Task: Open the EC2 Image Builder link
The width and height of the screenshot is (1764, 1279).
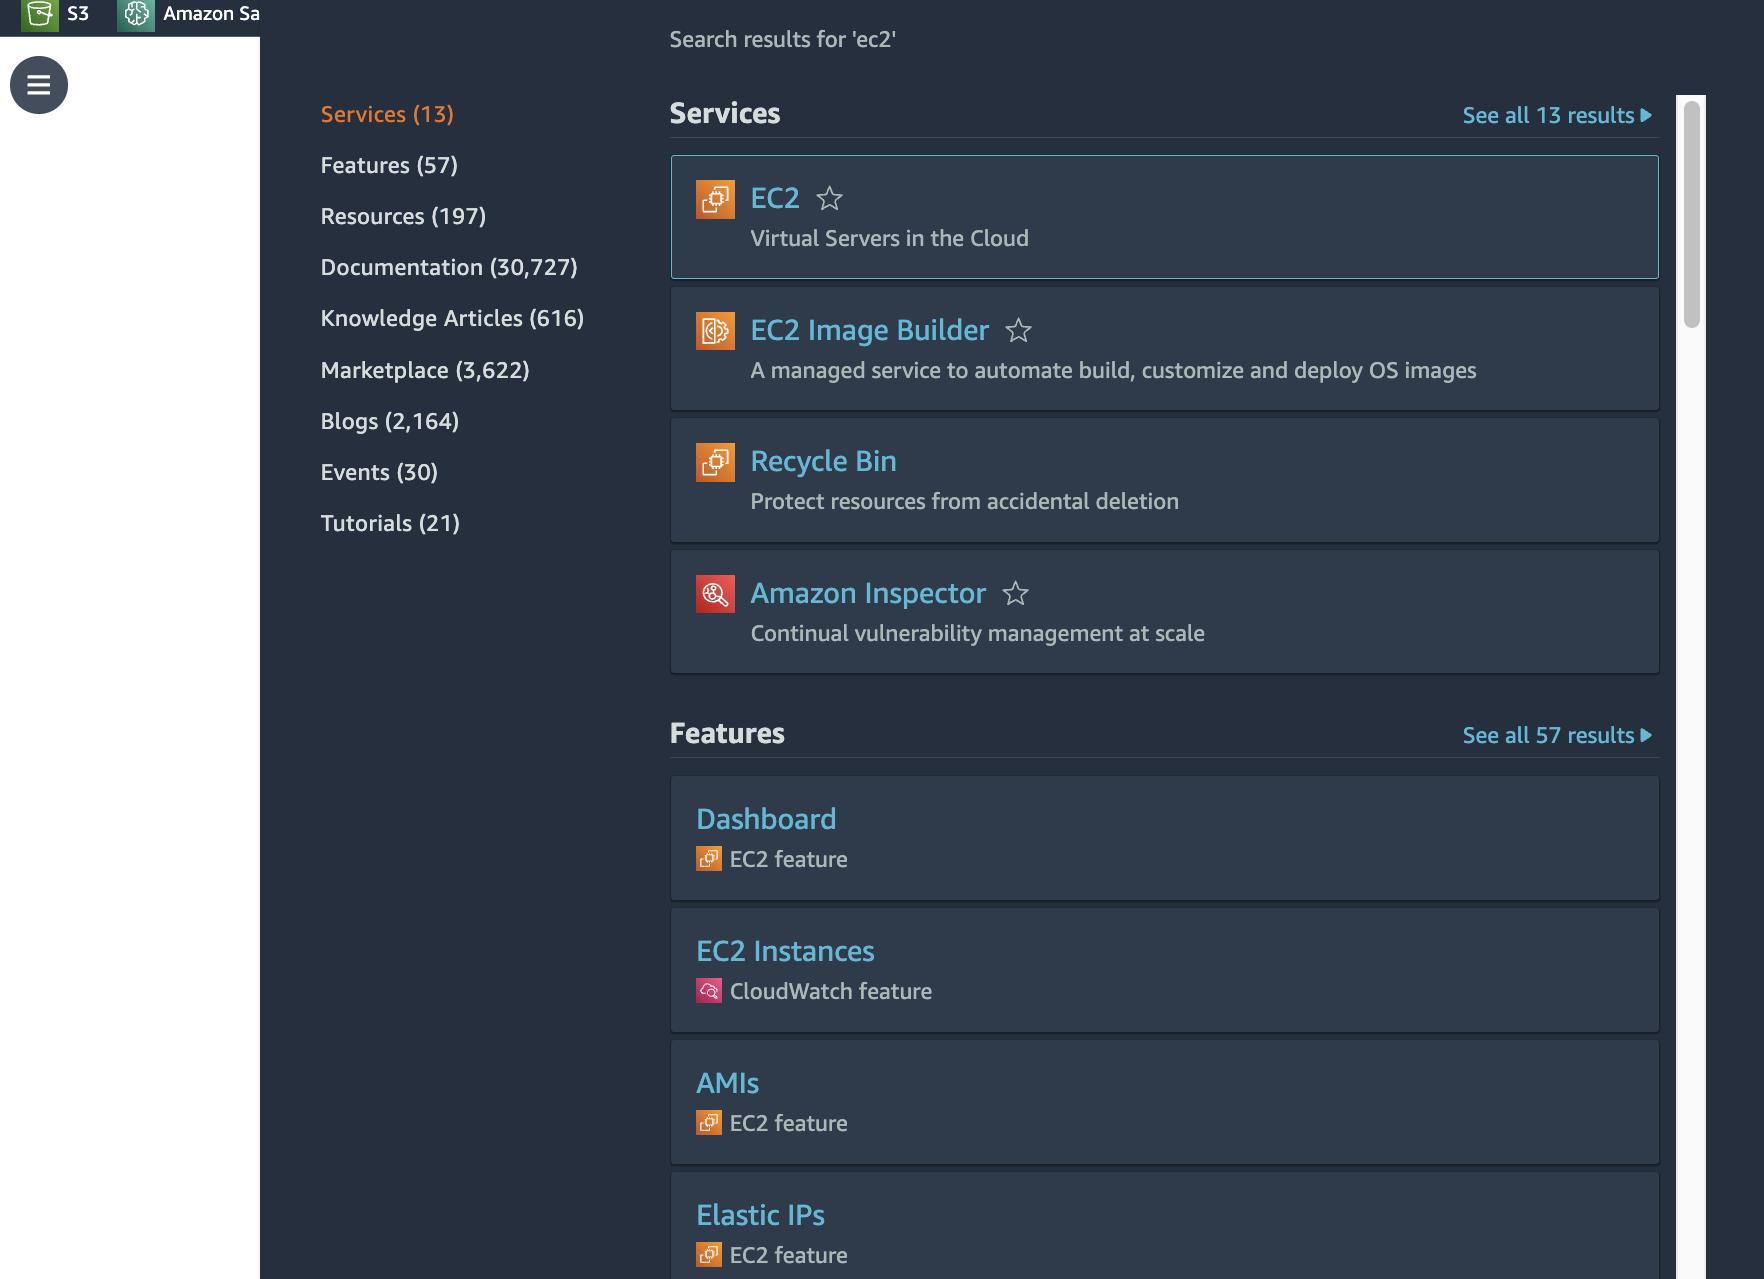Action: [x=869, y=330]
